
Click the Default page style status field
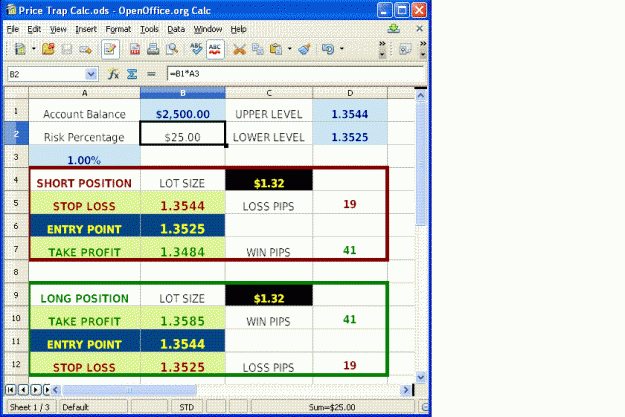pyautogui.click(x=92, y=407)
